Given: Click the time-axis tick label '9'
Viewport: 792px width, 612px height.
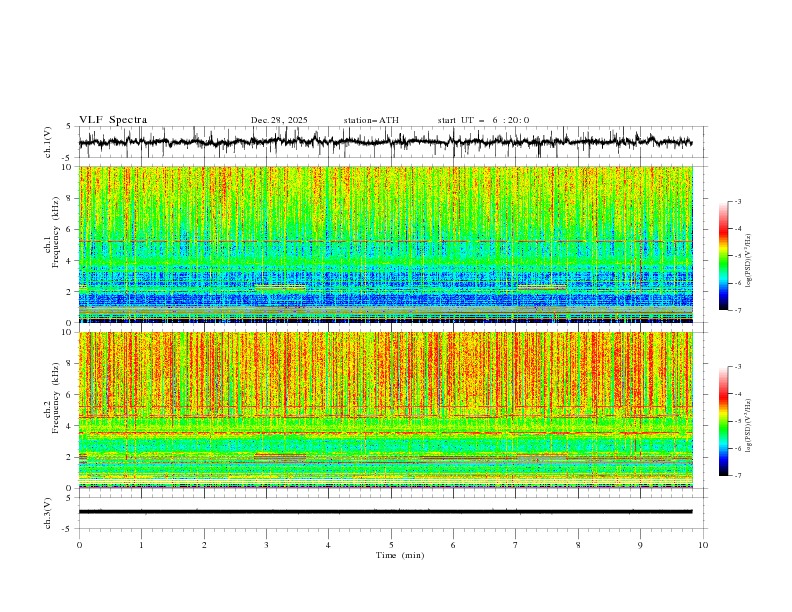Looking at the screenshot, I should click(640, 545).
